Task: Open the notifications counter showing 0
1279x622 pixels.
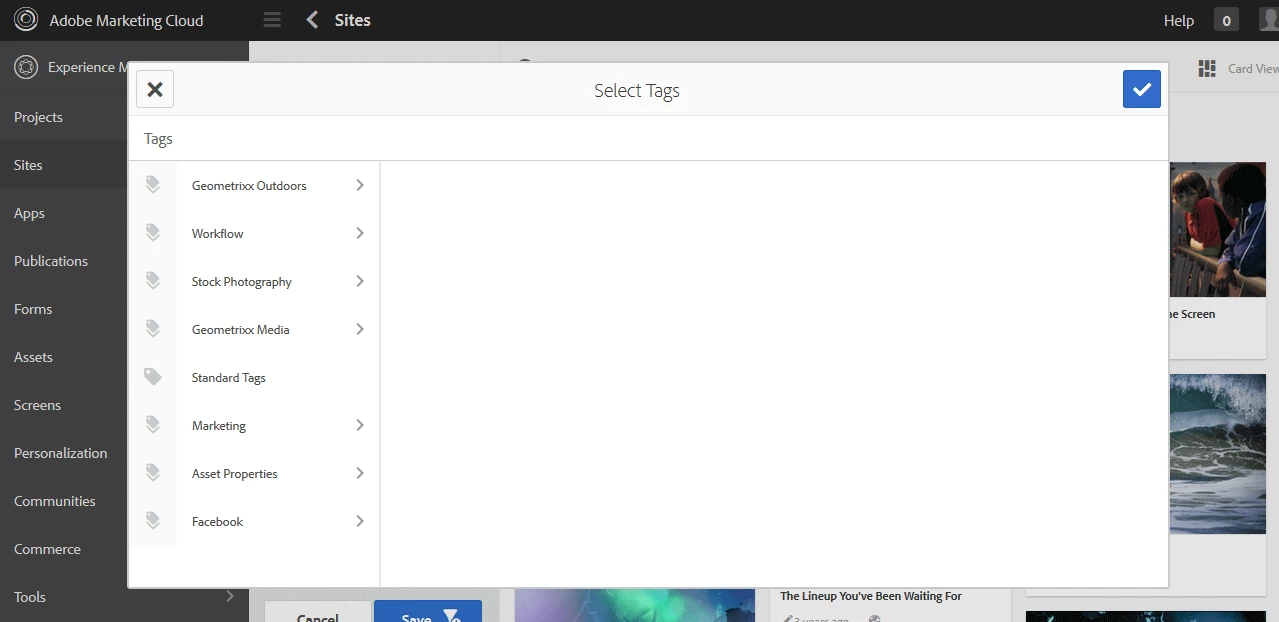Action: pos(1226,20)
